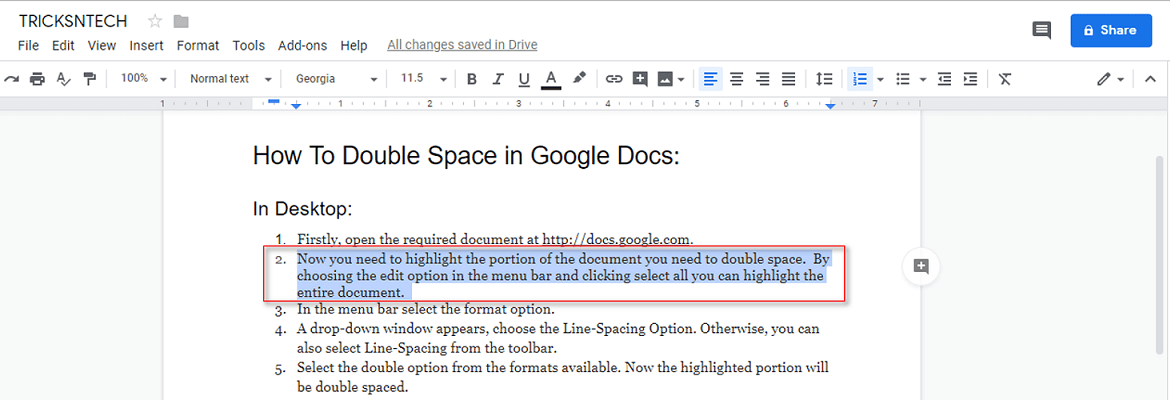
Task: Click the insert image icon
Action: tap(665, 78)
